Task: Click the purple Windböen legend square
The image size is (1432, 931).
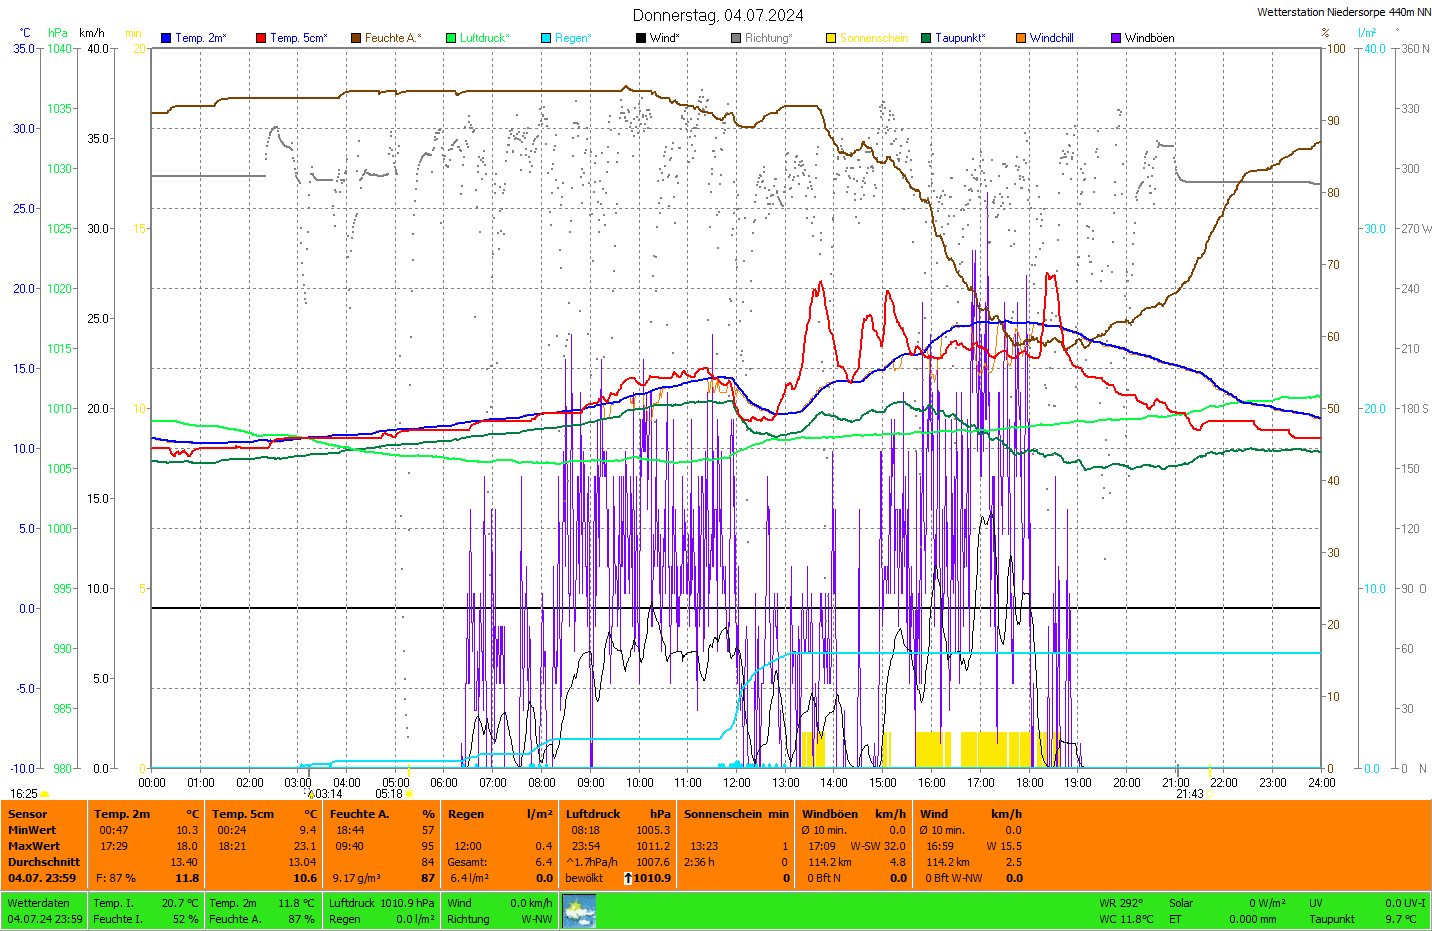Action: click(x=1116, y=38)
